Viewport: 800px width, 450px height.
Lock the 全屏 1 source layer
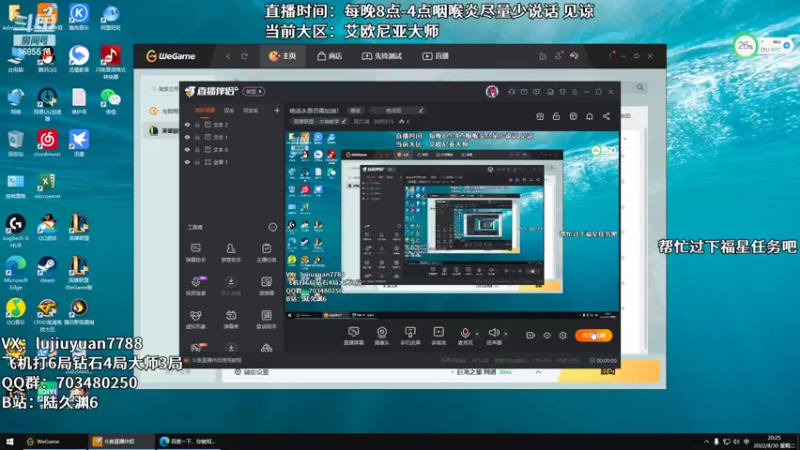197,162
